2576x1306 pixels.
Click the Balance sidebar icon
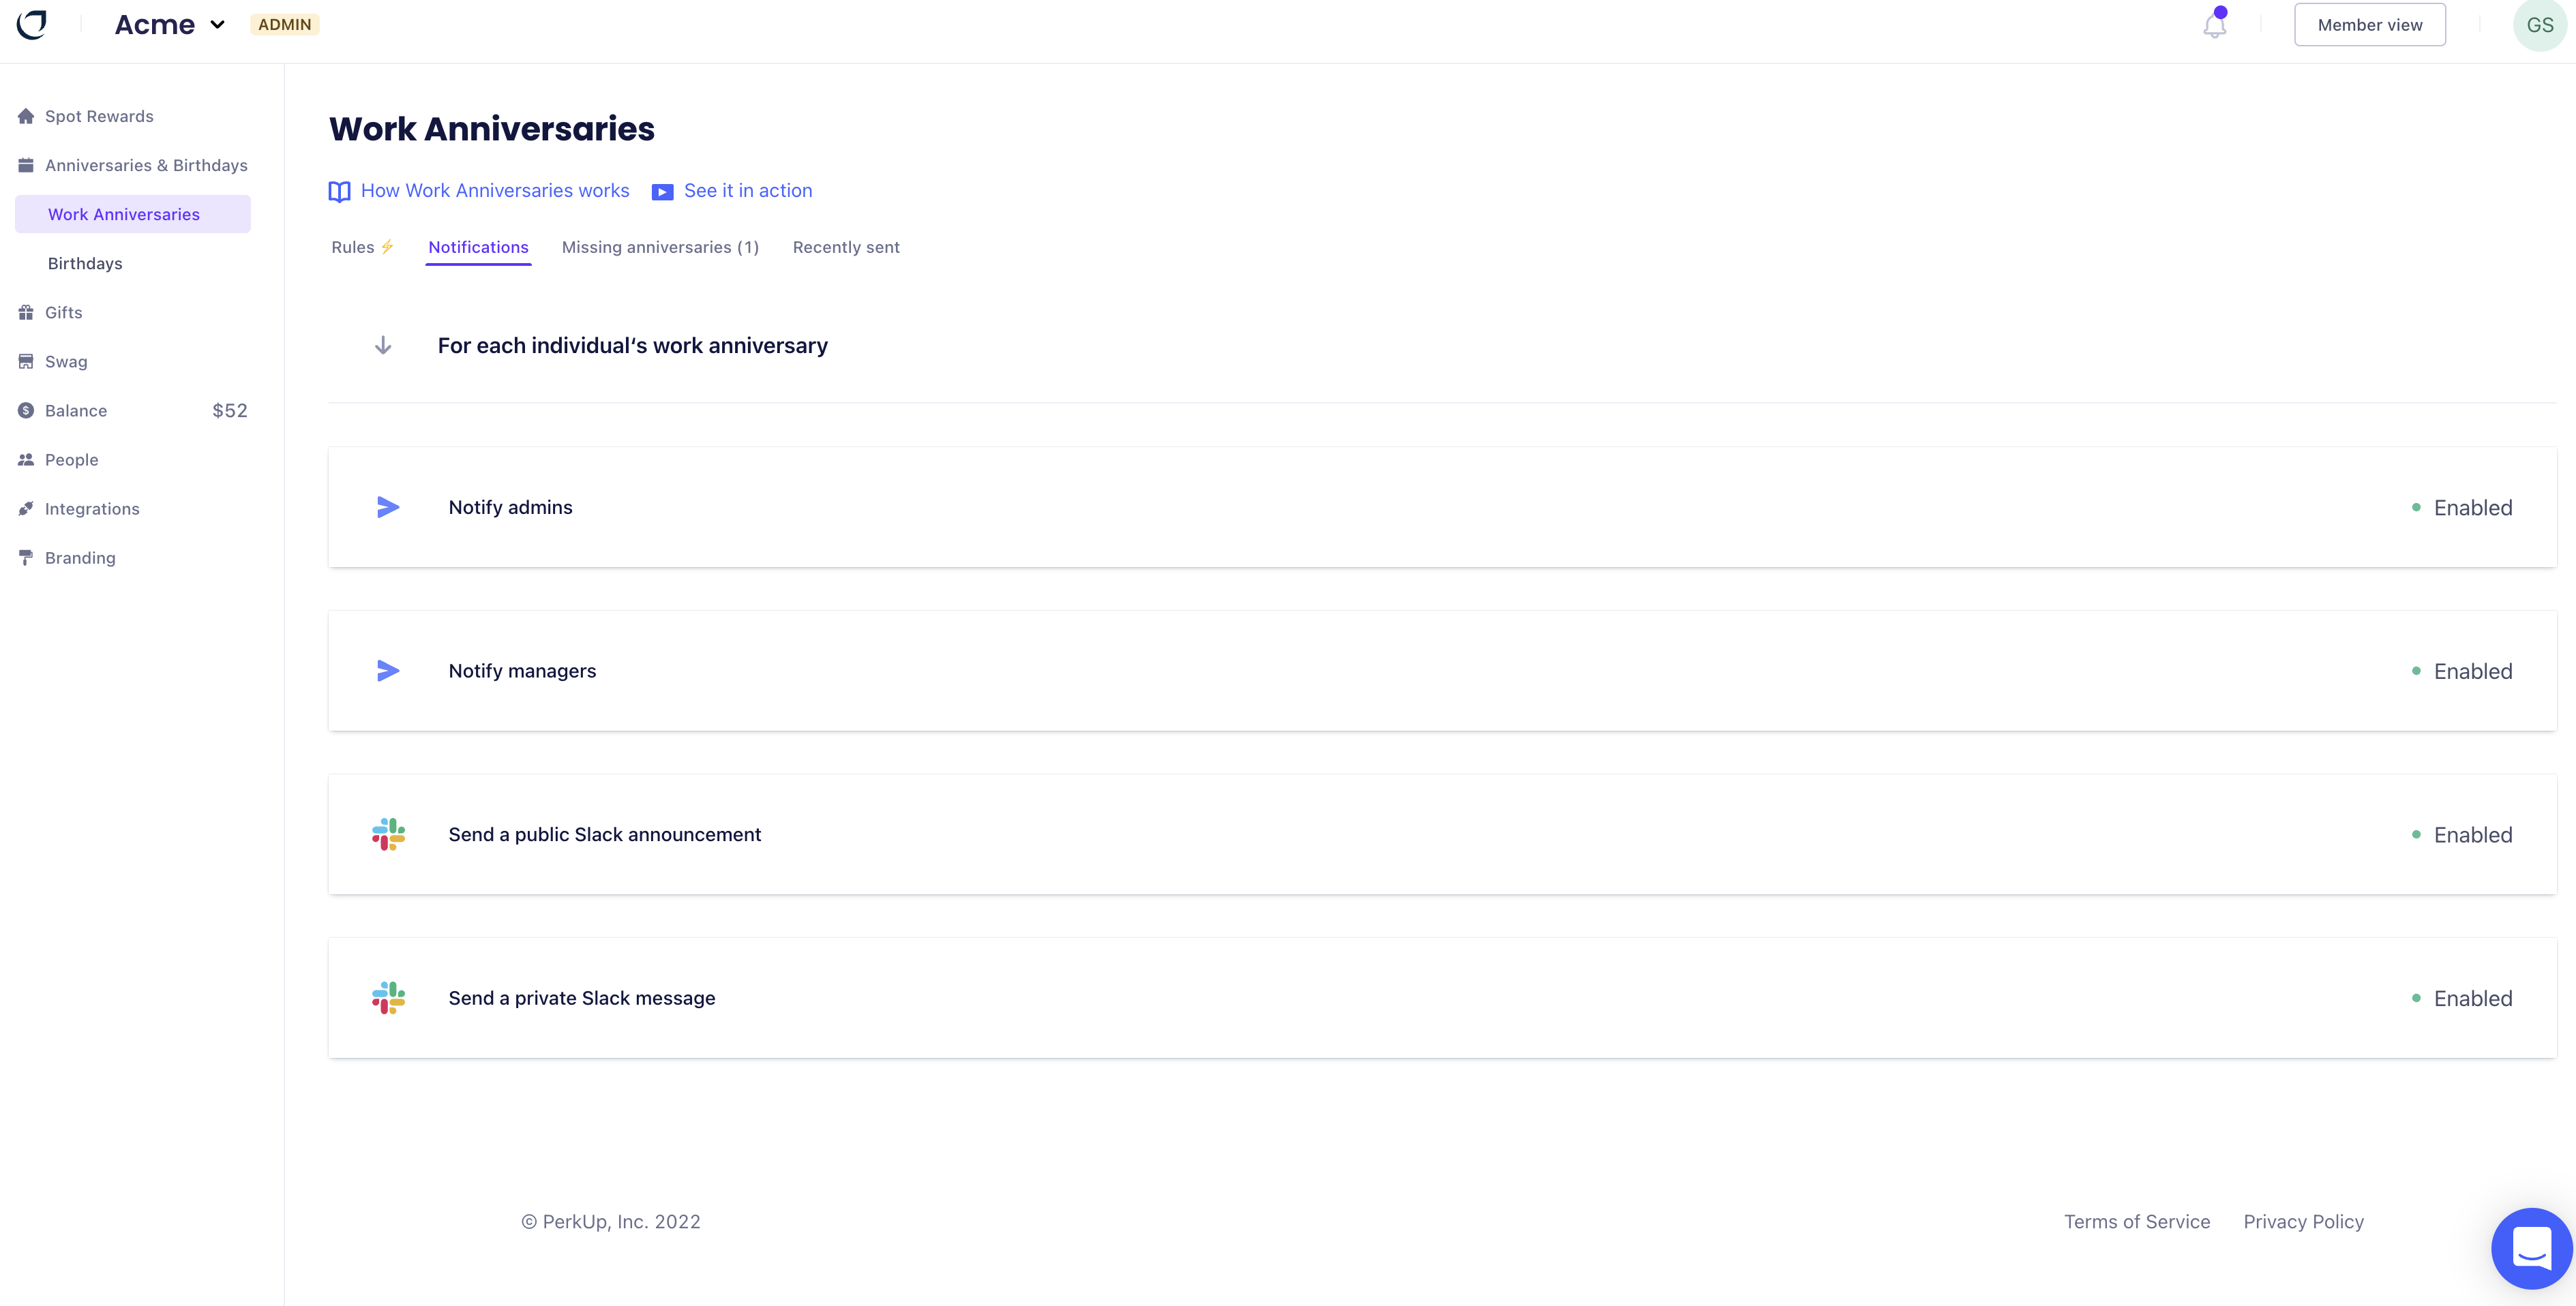click(x=25, y=410)
